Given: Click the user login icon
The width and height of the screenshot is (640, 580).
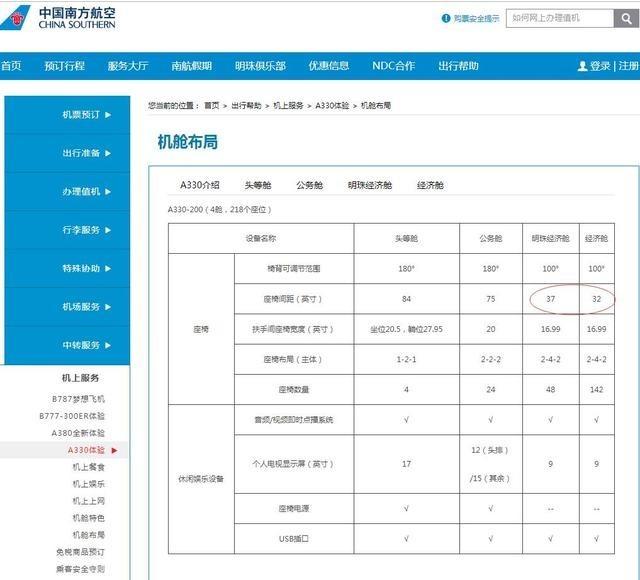Looking at the screenshot, I should 582,66.
